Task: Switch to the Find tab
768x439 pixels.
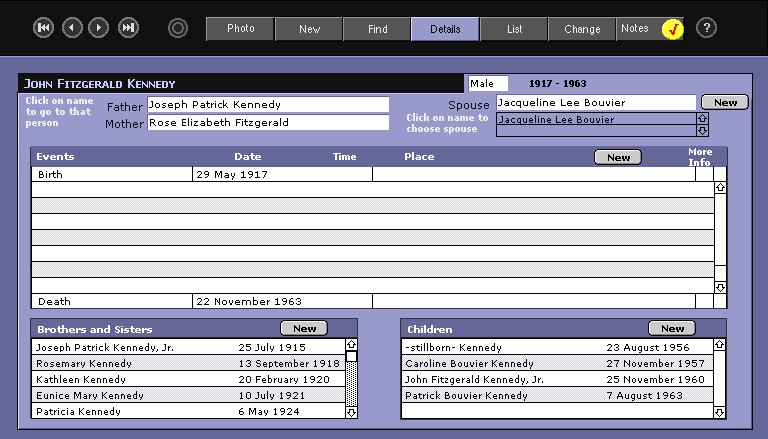Action: click(x=377, y=29)
